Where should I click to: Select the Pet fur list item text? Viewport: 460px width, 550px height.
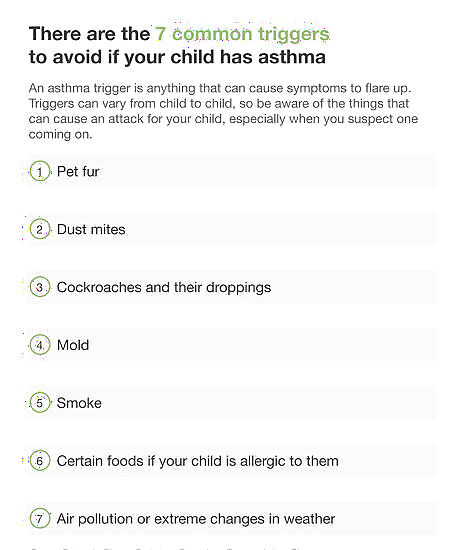click(78, 172)
